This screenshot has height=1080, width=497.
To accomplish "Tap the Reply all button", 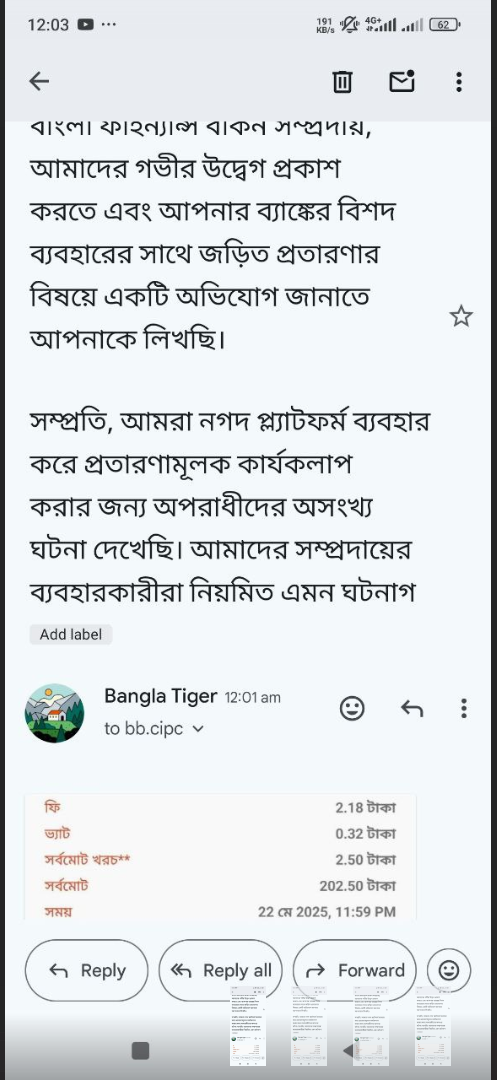I will pyautogui.click(x=220, y=970).
